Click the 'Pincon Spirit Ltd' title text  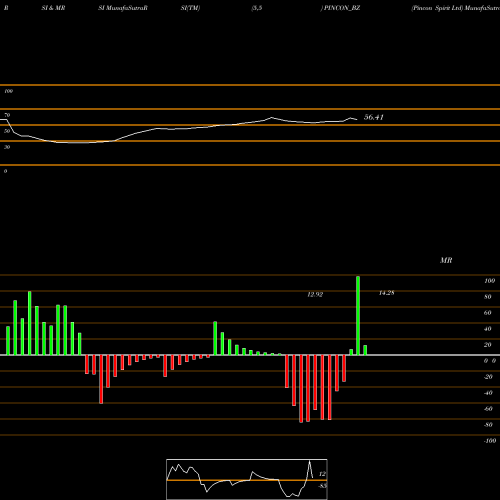pyautogui.click(x=437, y=8)
